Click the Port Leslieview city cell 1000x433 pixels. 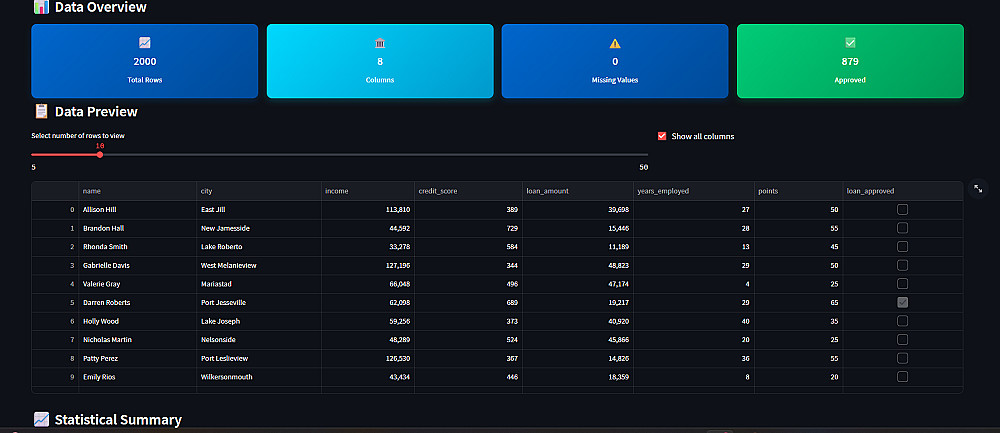[259, 358]
